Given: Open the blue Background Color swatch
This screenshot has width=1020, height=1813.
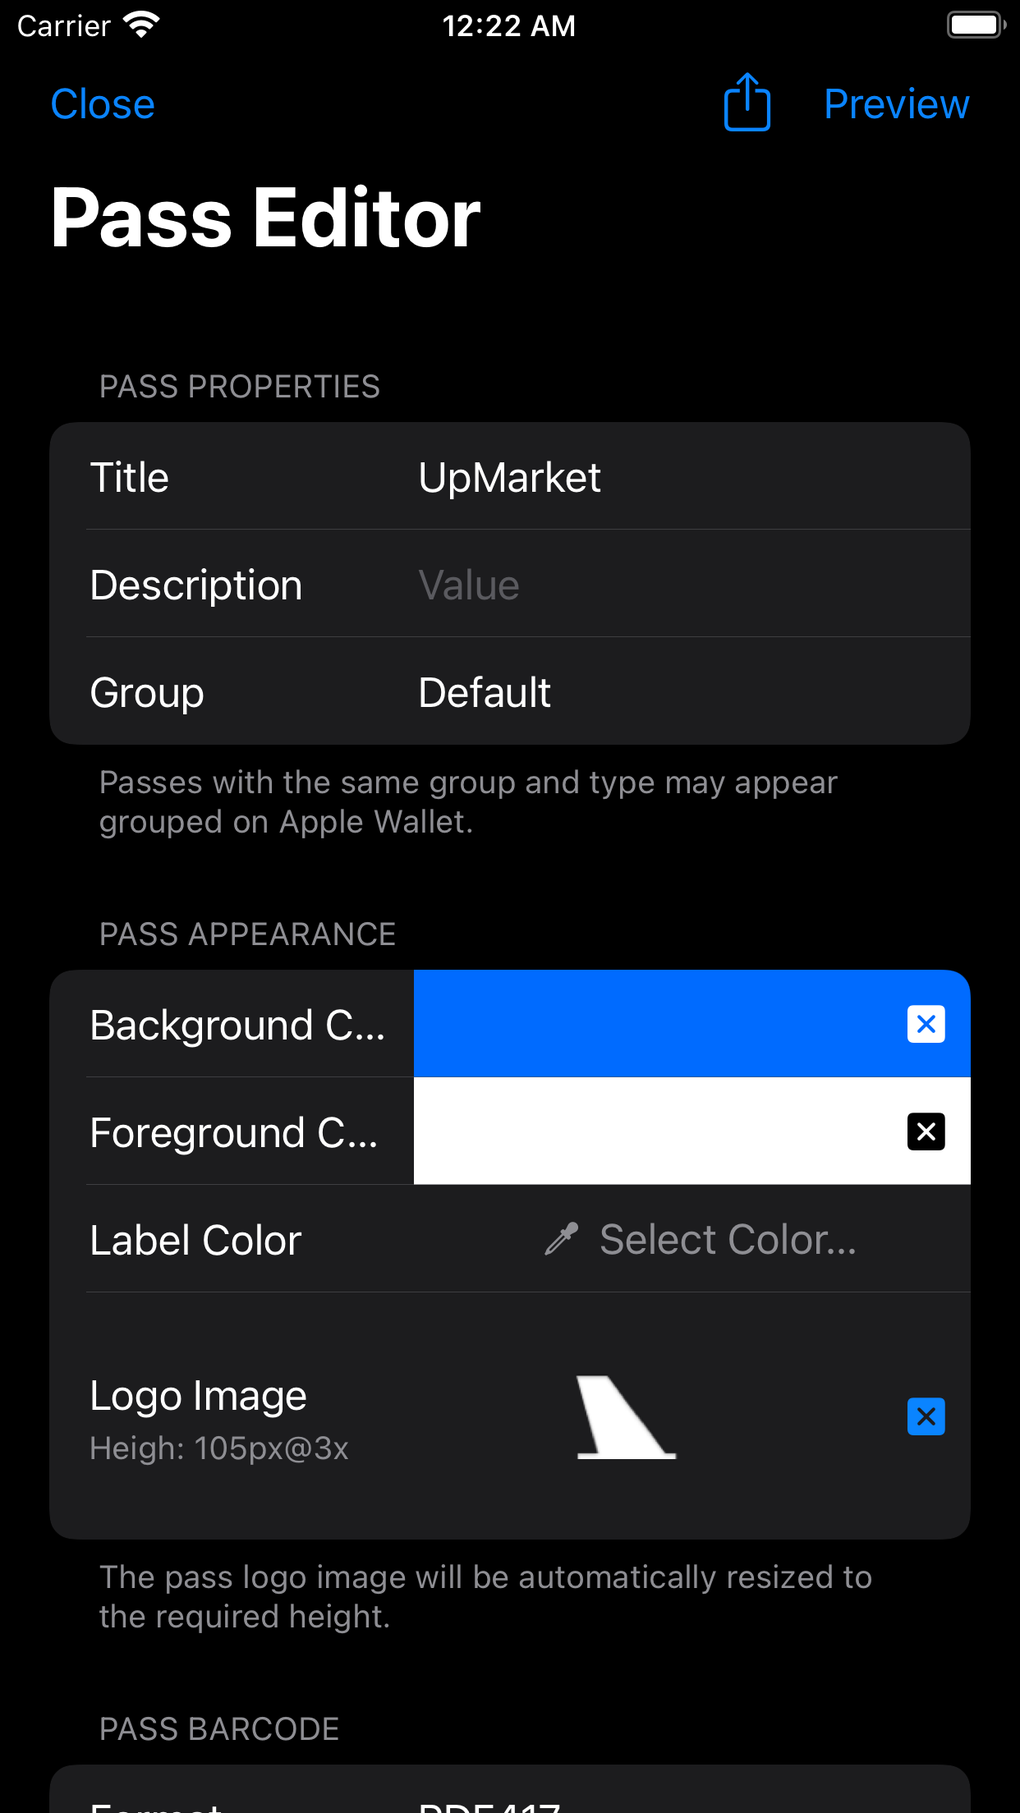Looking at the screenshot, I should pos(650,1024).
